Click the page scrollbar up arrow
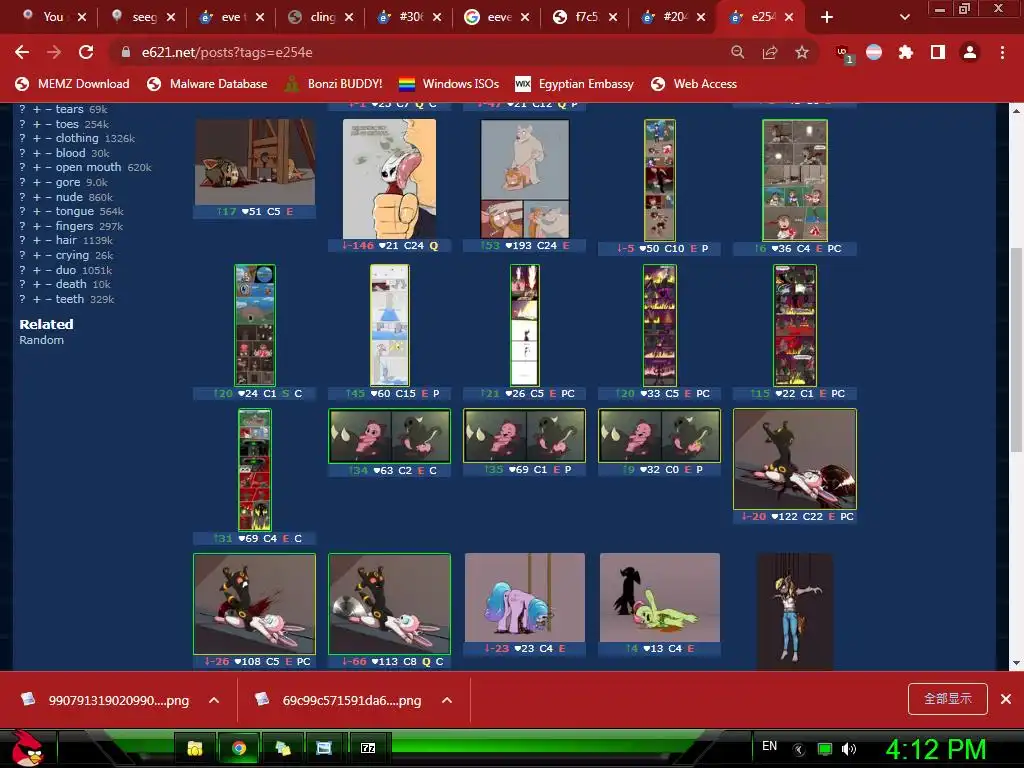The image size is (1024, 768). pyautogui.click(x=1016, y=111)
